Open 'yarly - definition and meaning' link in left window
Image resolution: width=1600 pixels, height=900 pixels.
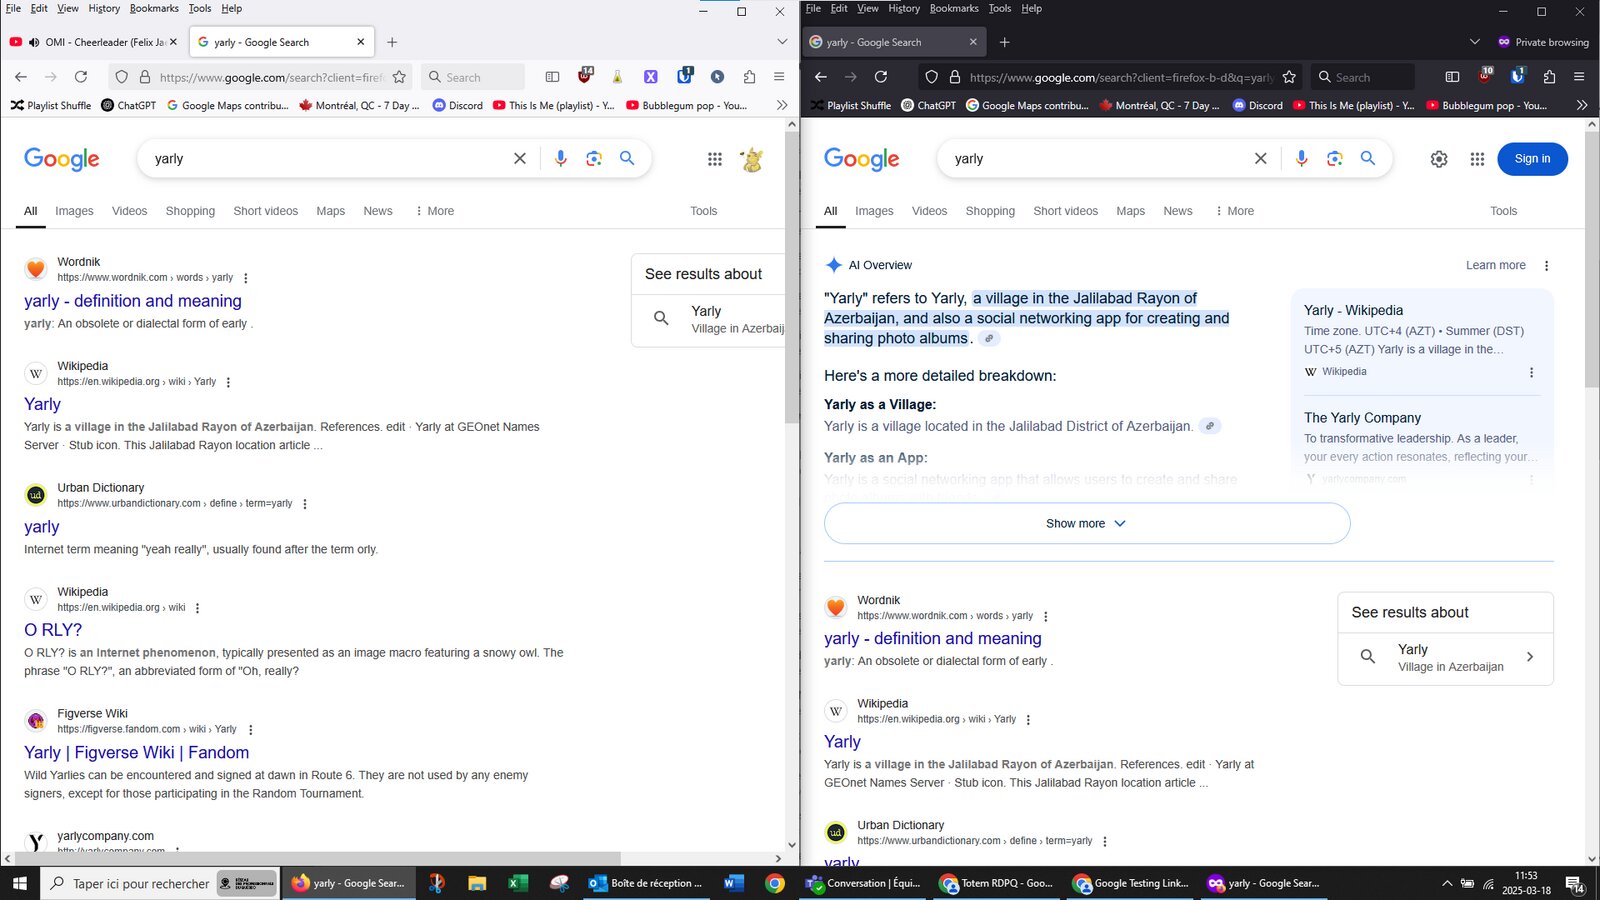(x=133, y=301)
